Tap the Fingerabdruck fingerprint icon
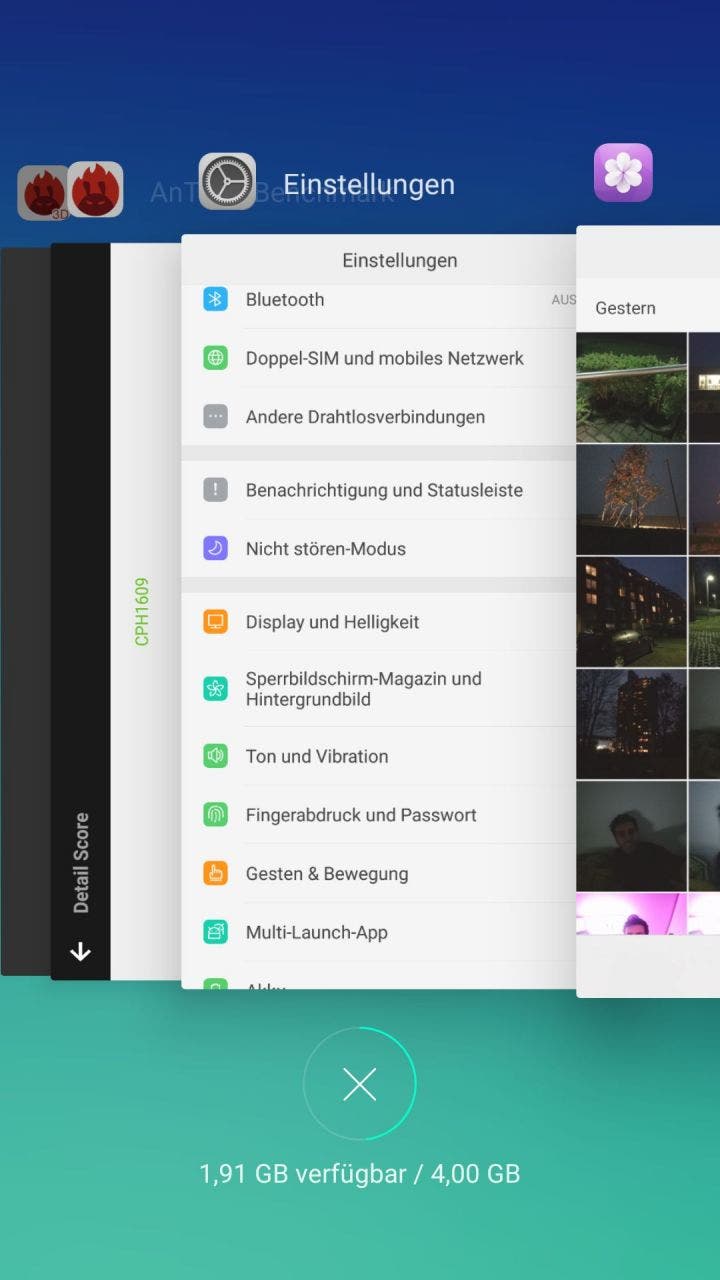 [215, 815]
